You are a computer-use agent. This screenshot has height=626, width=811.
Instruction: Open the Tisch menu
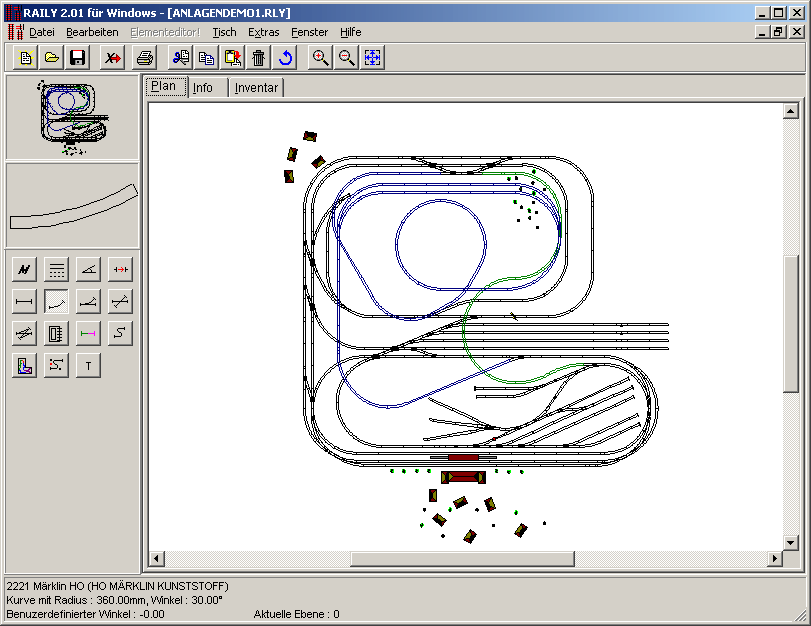tap(224, 32)
